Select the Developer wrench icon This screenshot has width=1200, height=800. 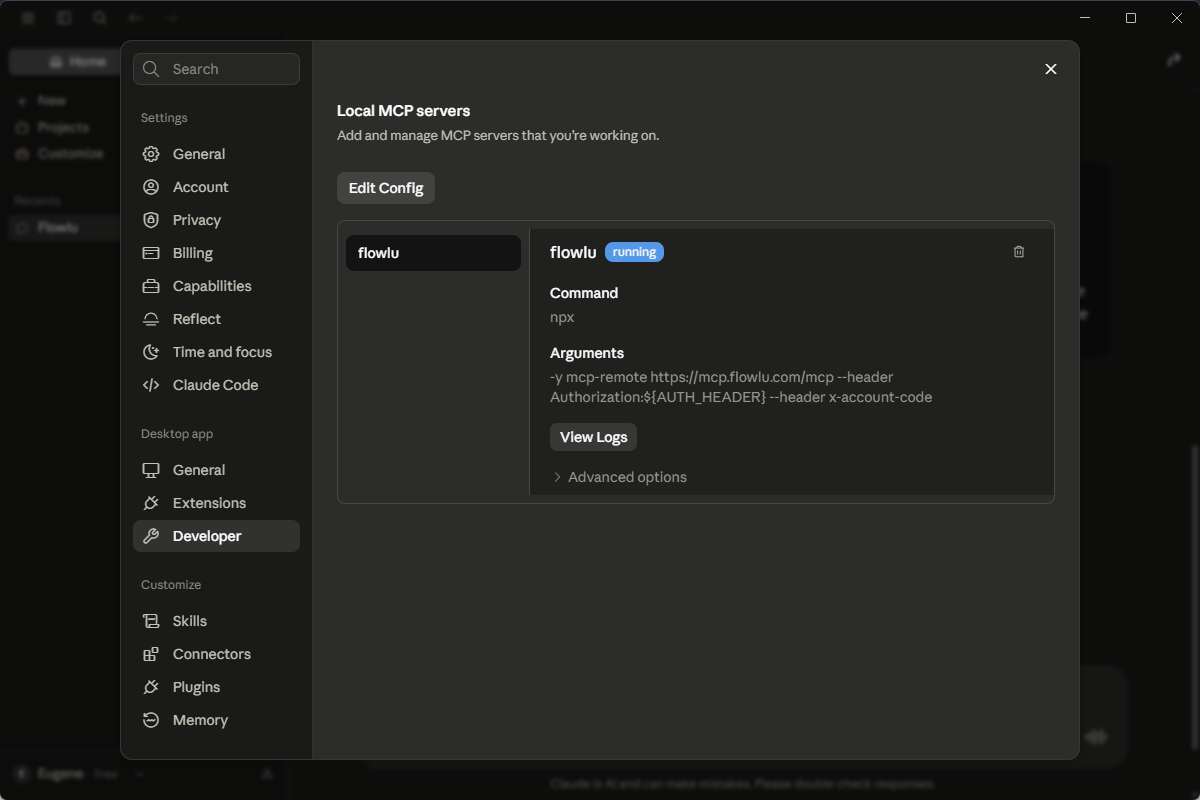point(151,536)
